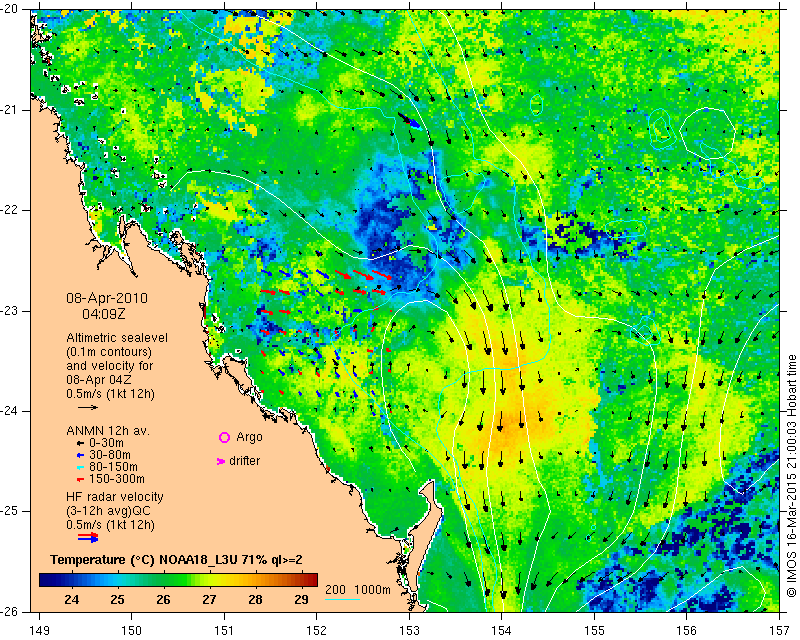This screenshot has width=800, height=640.
Task: Click longitude axis label 157
Action: pos(780,631)
